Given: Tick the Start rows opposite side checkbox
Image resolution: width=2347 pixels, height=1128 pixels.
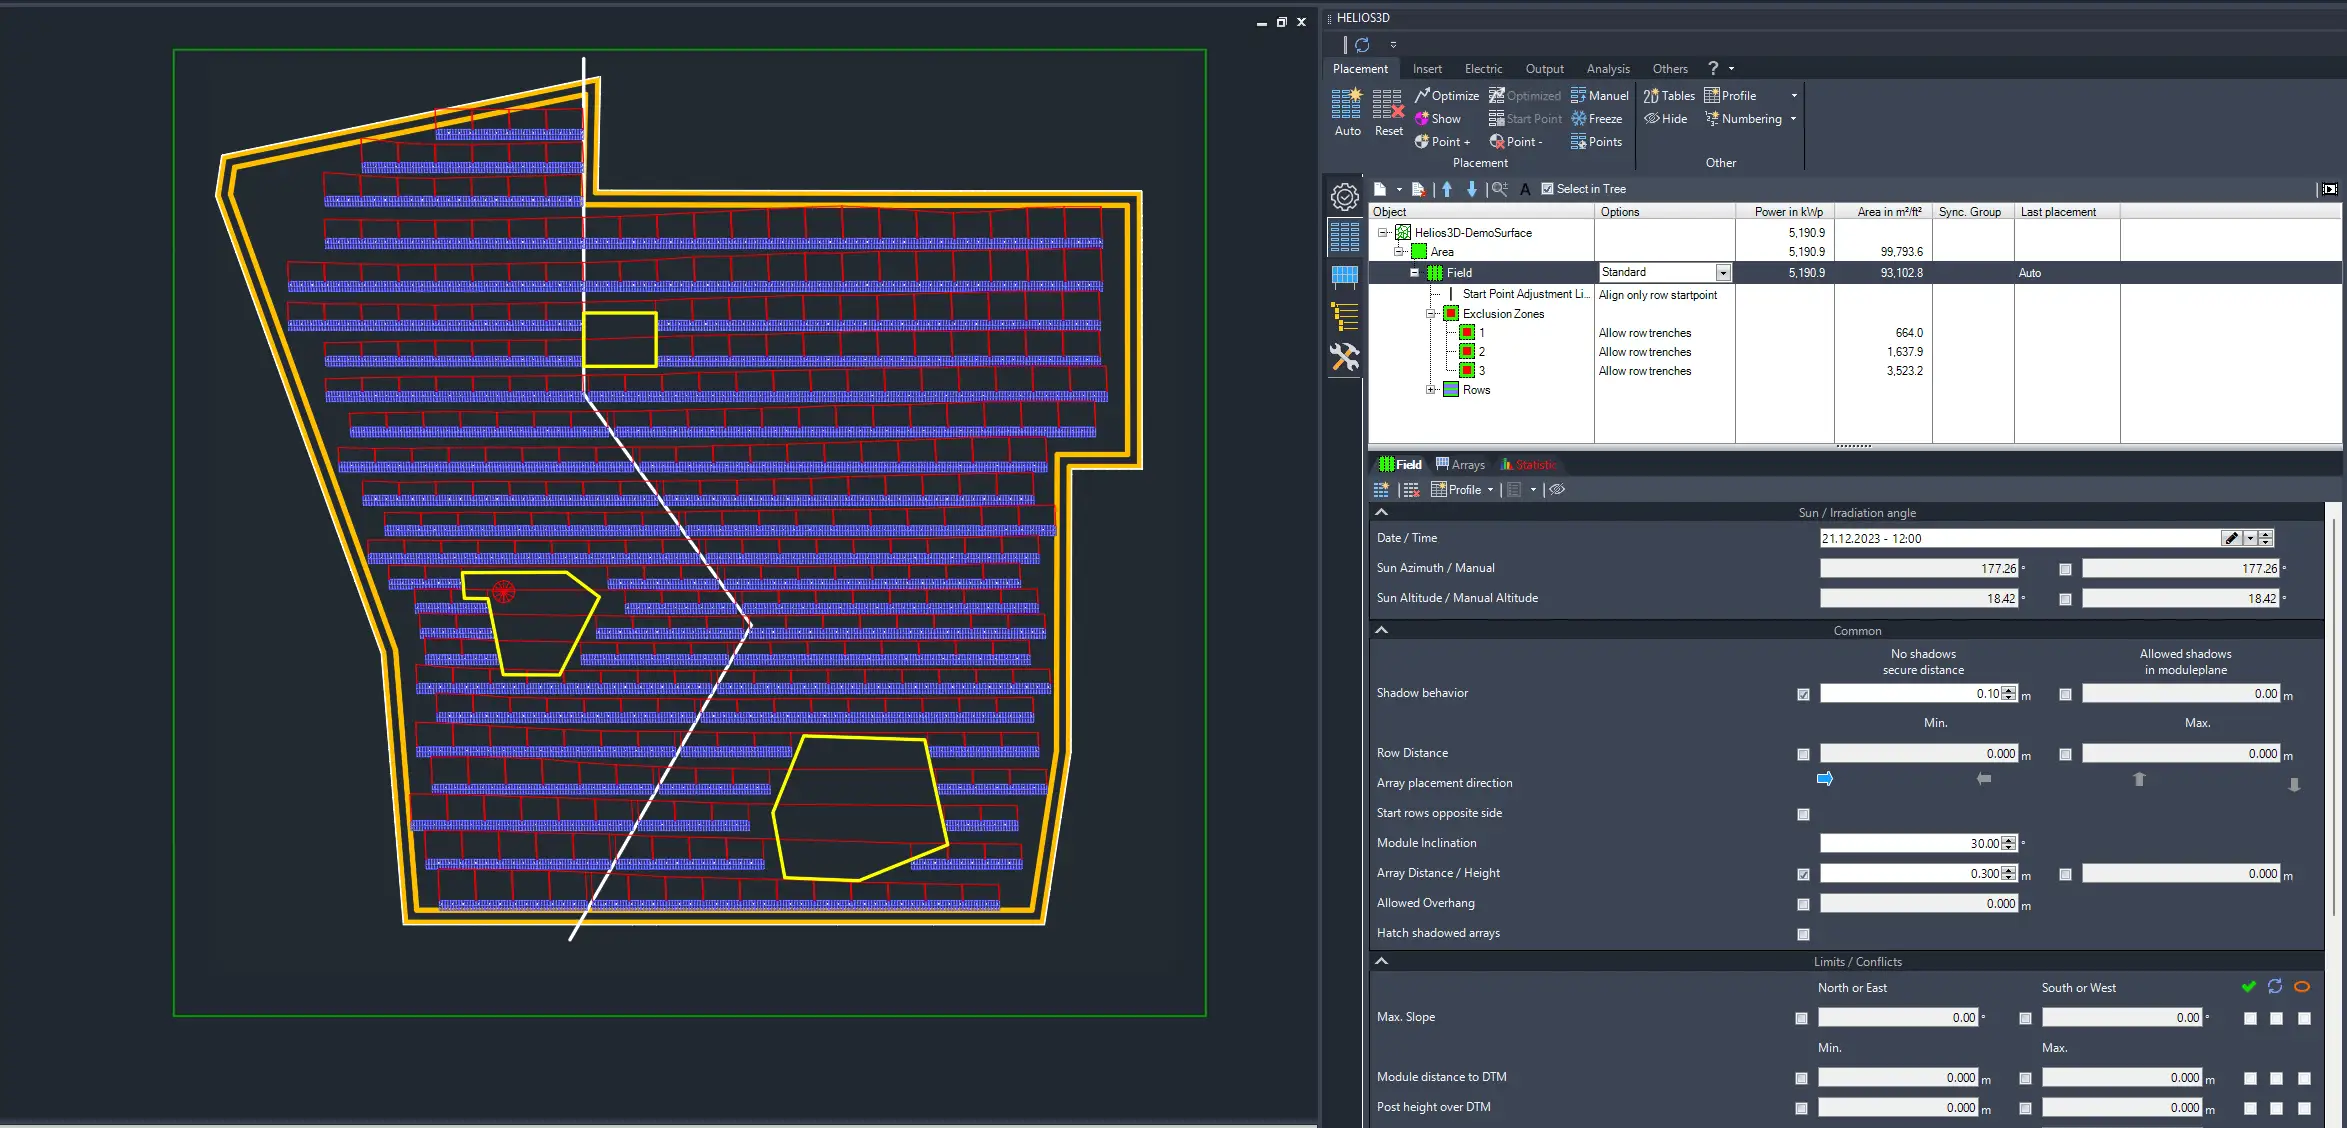Looking at the screenshot, I should pos(1803,814).
